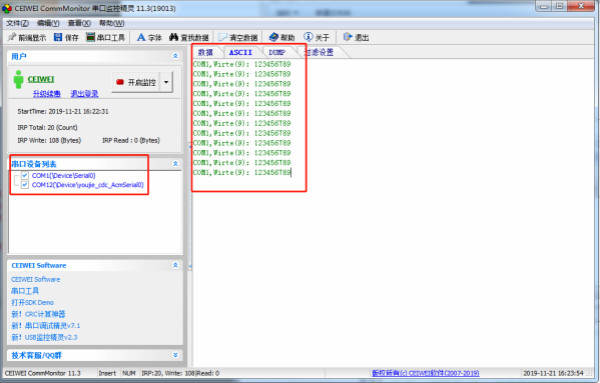Open the 查看(X) menu
The width and height of the screenshot is (600, 383).
coord(79,23)
